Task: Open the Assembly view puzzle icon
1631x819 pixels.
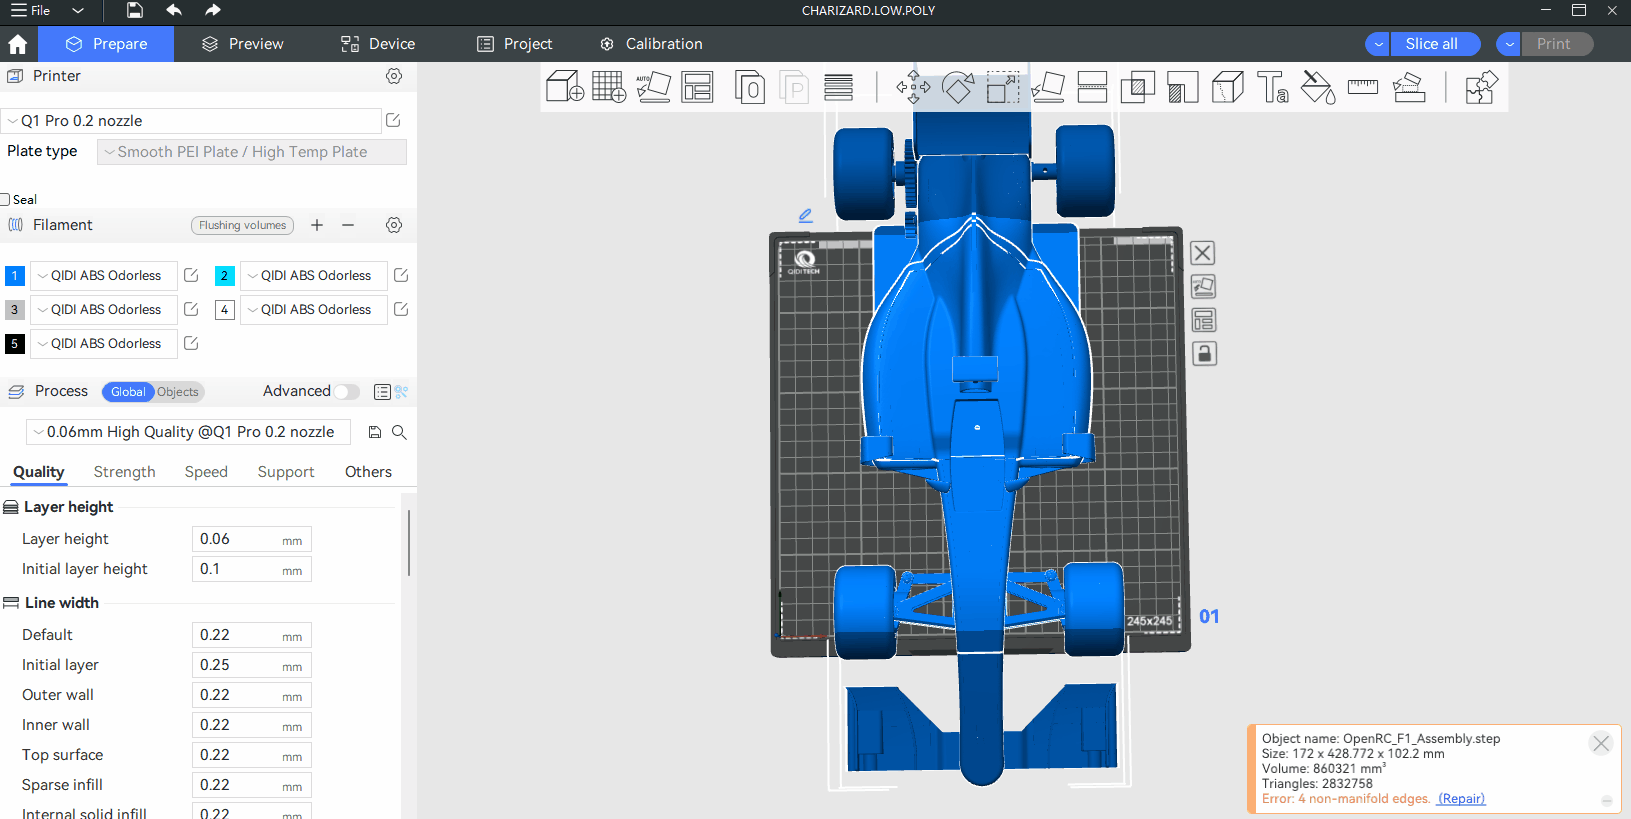Action: [1480, 87]
